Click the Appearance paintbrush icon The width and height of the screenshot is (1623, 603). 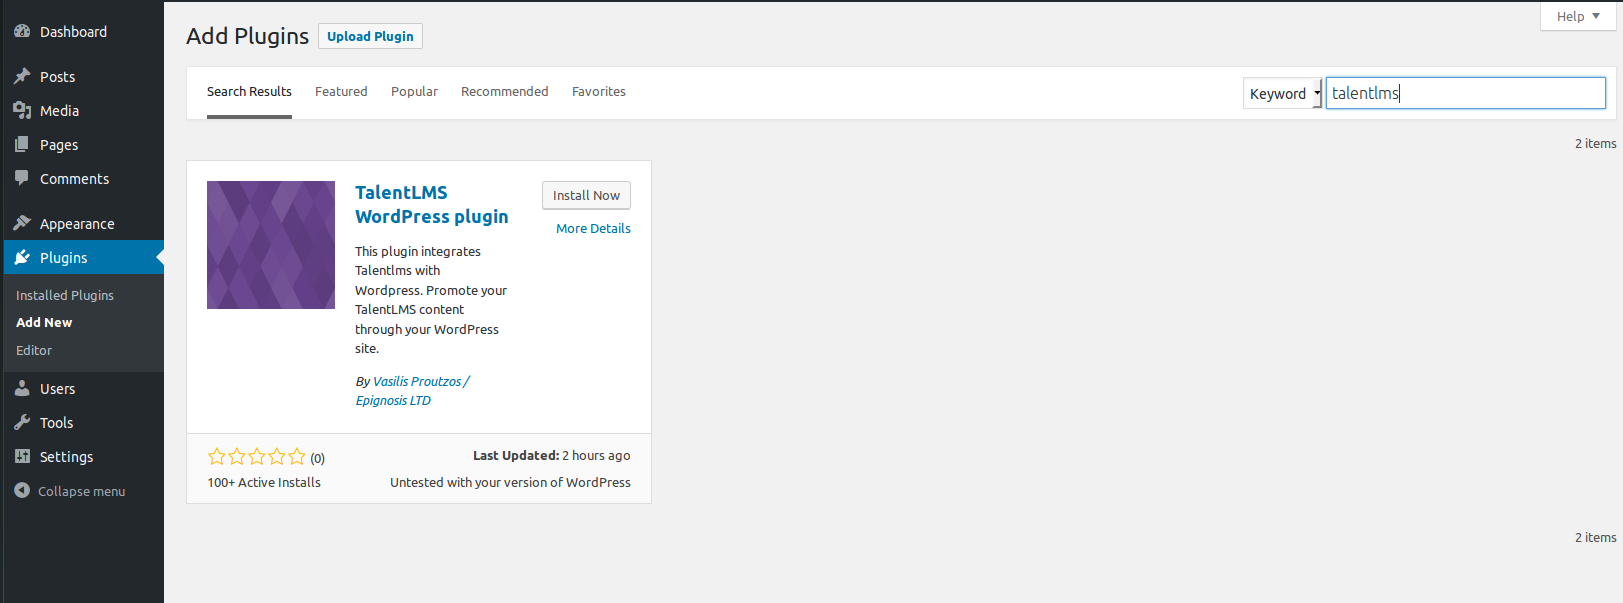tap(22, 224)
